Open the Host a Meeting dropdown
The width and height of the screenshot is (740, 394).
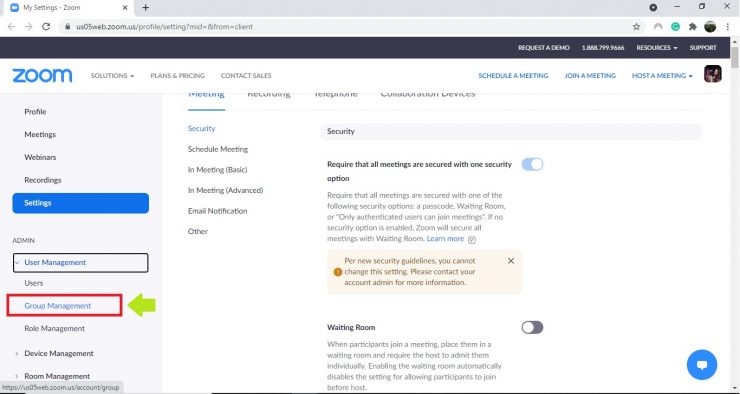tap(662, 75)
